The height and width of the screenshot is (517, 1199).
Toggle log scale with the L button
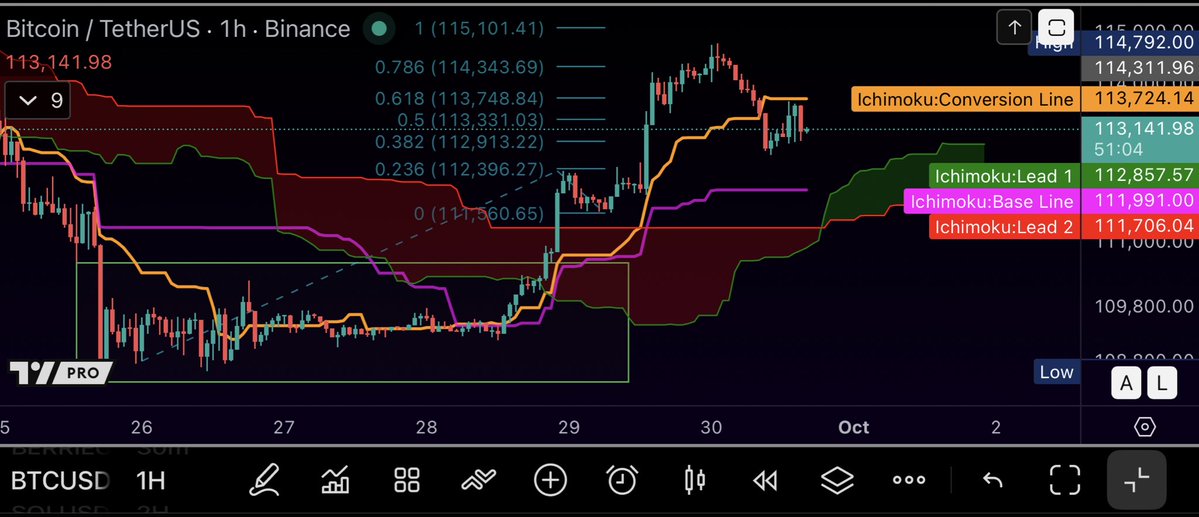pyautogui.click(x=1162, y=383)
